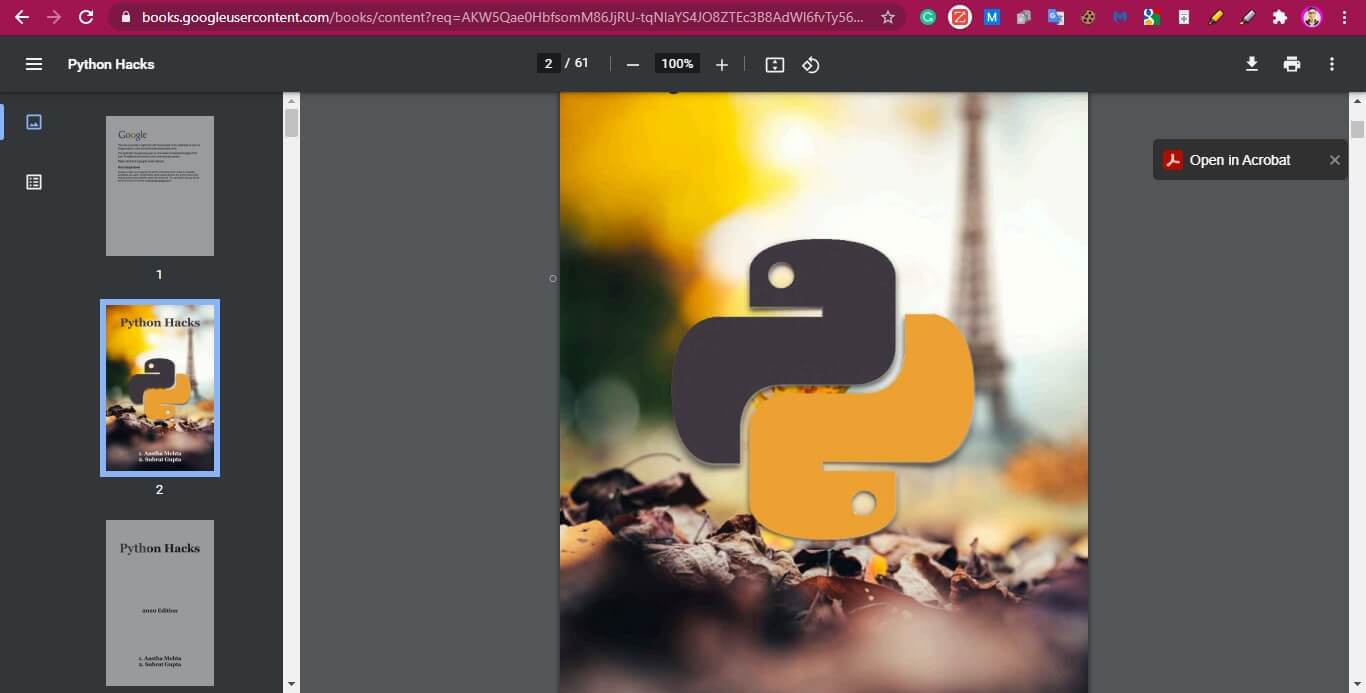Viewport: 1366px width, 693px height.
Task: Click the padlock site info icon
Action: pyautogui.click(x=125, y=17)
